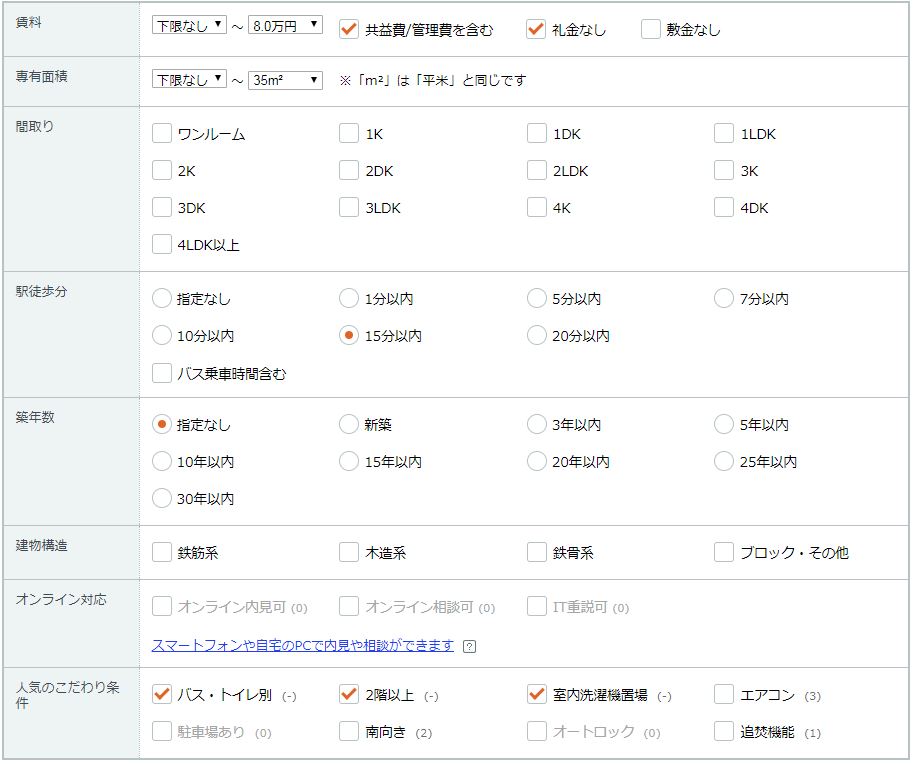Enable バス乗車時間含む option
Image resolution: width=919 pixels, height=764 pixels.
coord(162,373)
